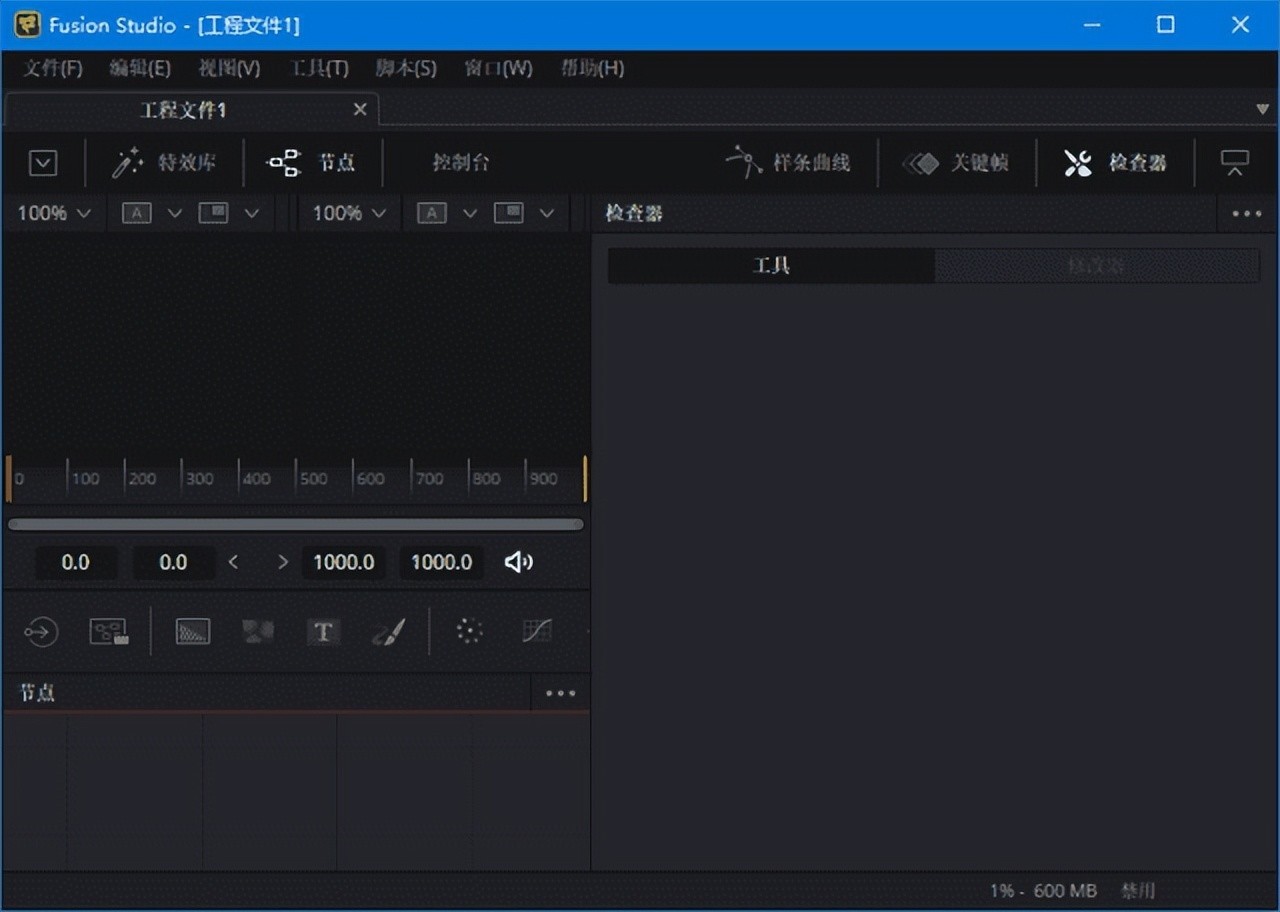
Task: Toggle the 节点 nodes panel button
Action: click(311, 163)
